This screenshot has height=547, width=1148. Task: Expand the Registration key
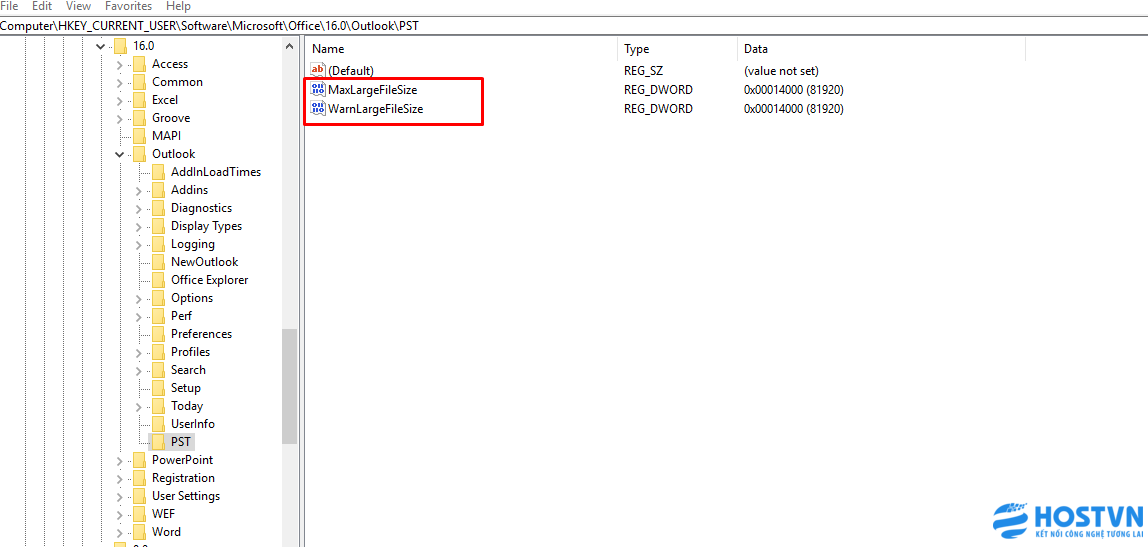point(119,479)
